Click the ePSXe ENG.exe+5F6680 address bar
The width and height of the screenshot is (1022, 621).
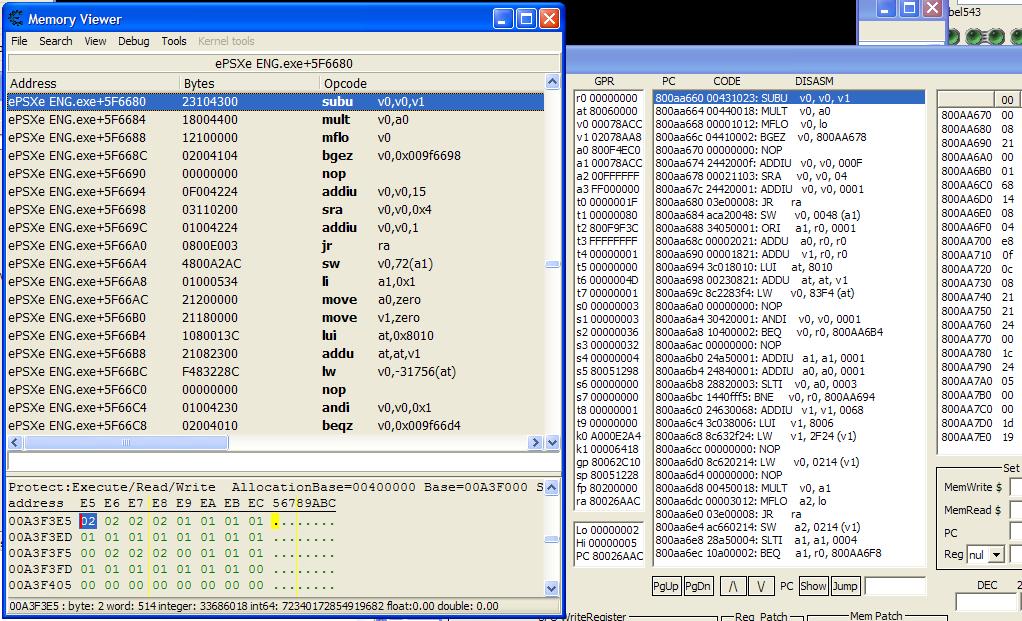pos(284,64)
